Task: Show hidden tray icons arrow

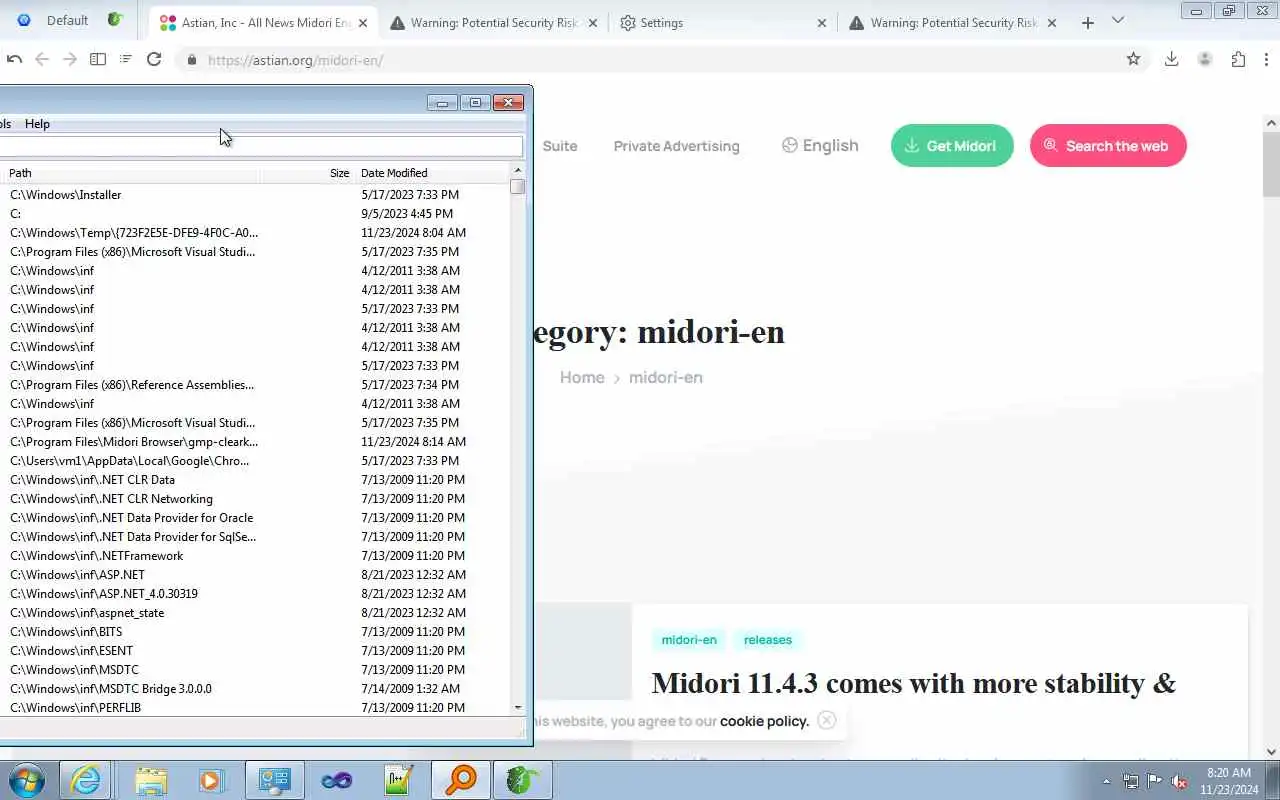Action: pos(1106,781)
